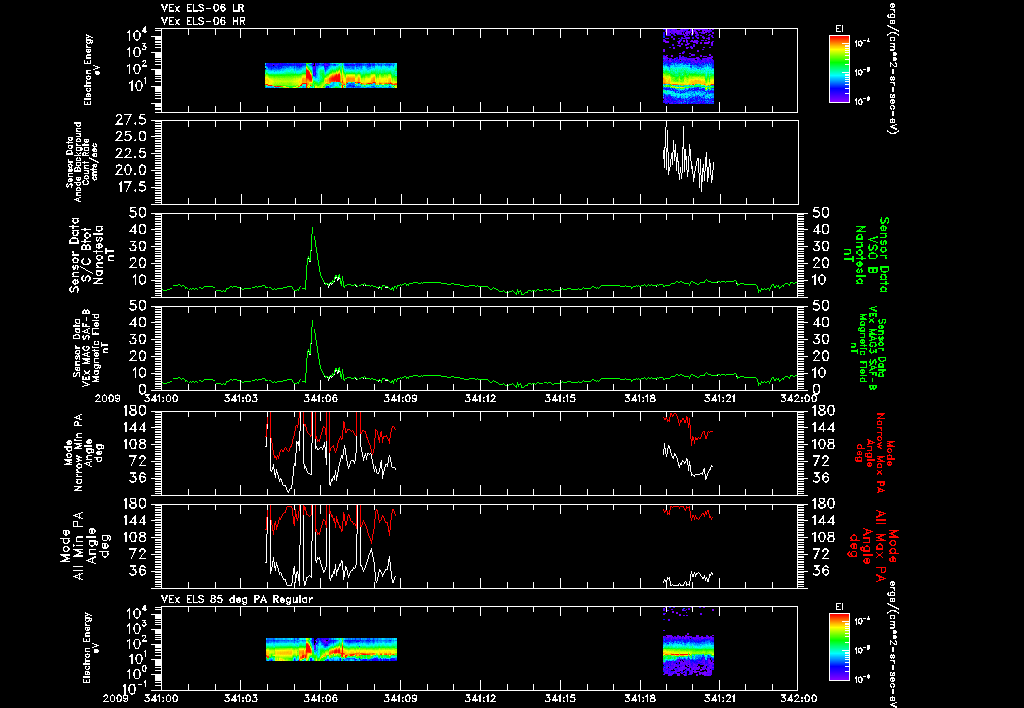
Task: Click the field peak in the MAG SAF-B panel
Action: tap(313, 322)
